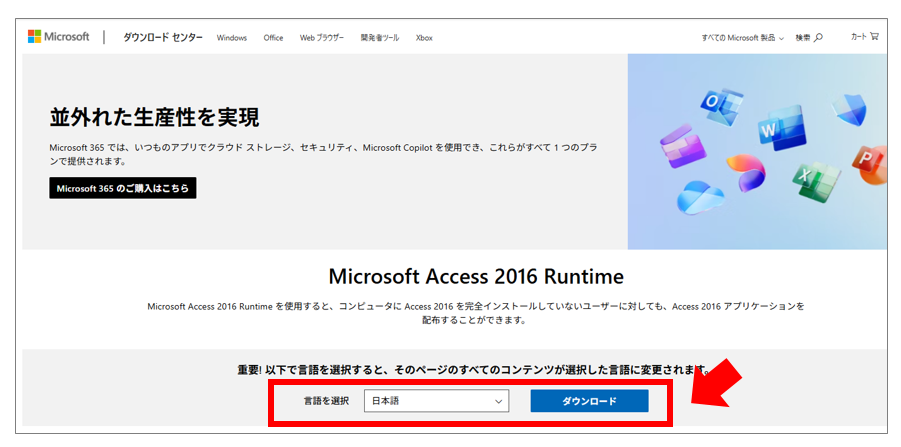This screenshot has height=447, width=901.
Task: Click the Microsoft Access 2016 Runtime heading
Action: 476,276
